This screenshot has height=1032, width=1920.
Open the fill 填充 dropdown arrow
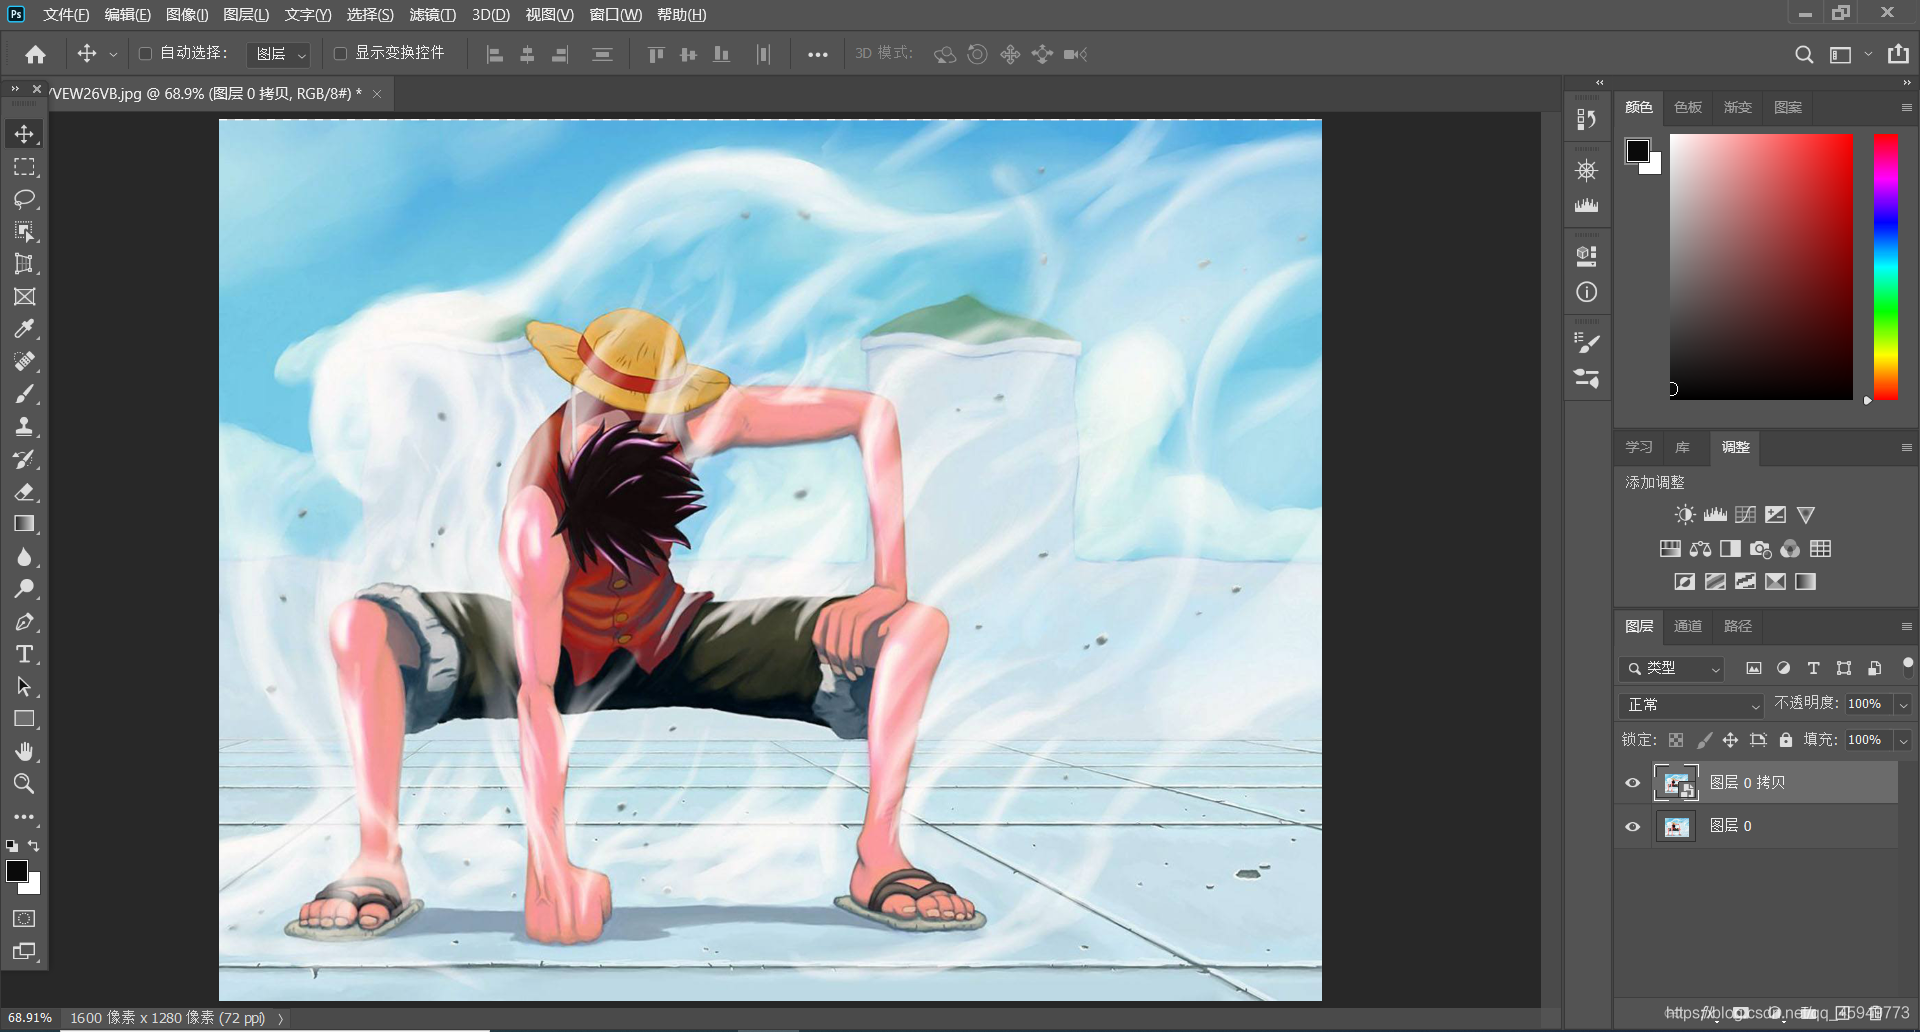[1903, 741]
